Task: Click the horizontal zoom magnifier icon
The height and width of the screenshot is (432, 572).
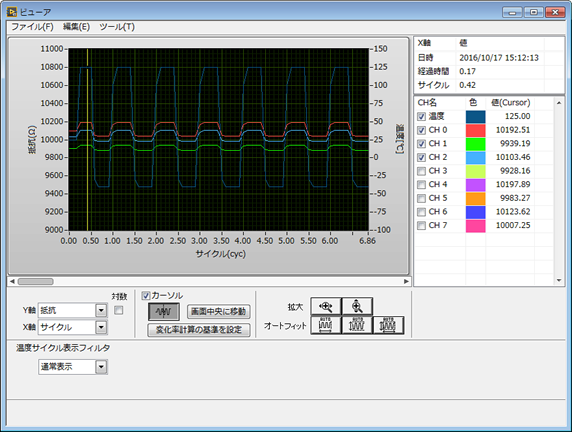Action: [326, 306]
